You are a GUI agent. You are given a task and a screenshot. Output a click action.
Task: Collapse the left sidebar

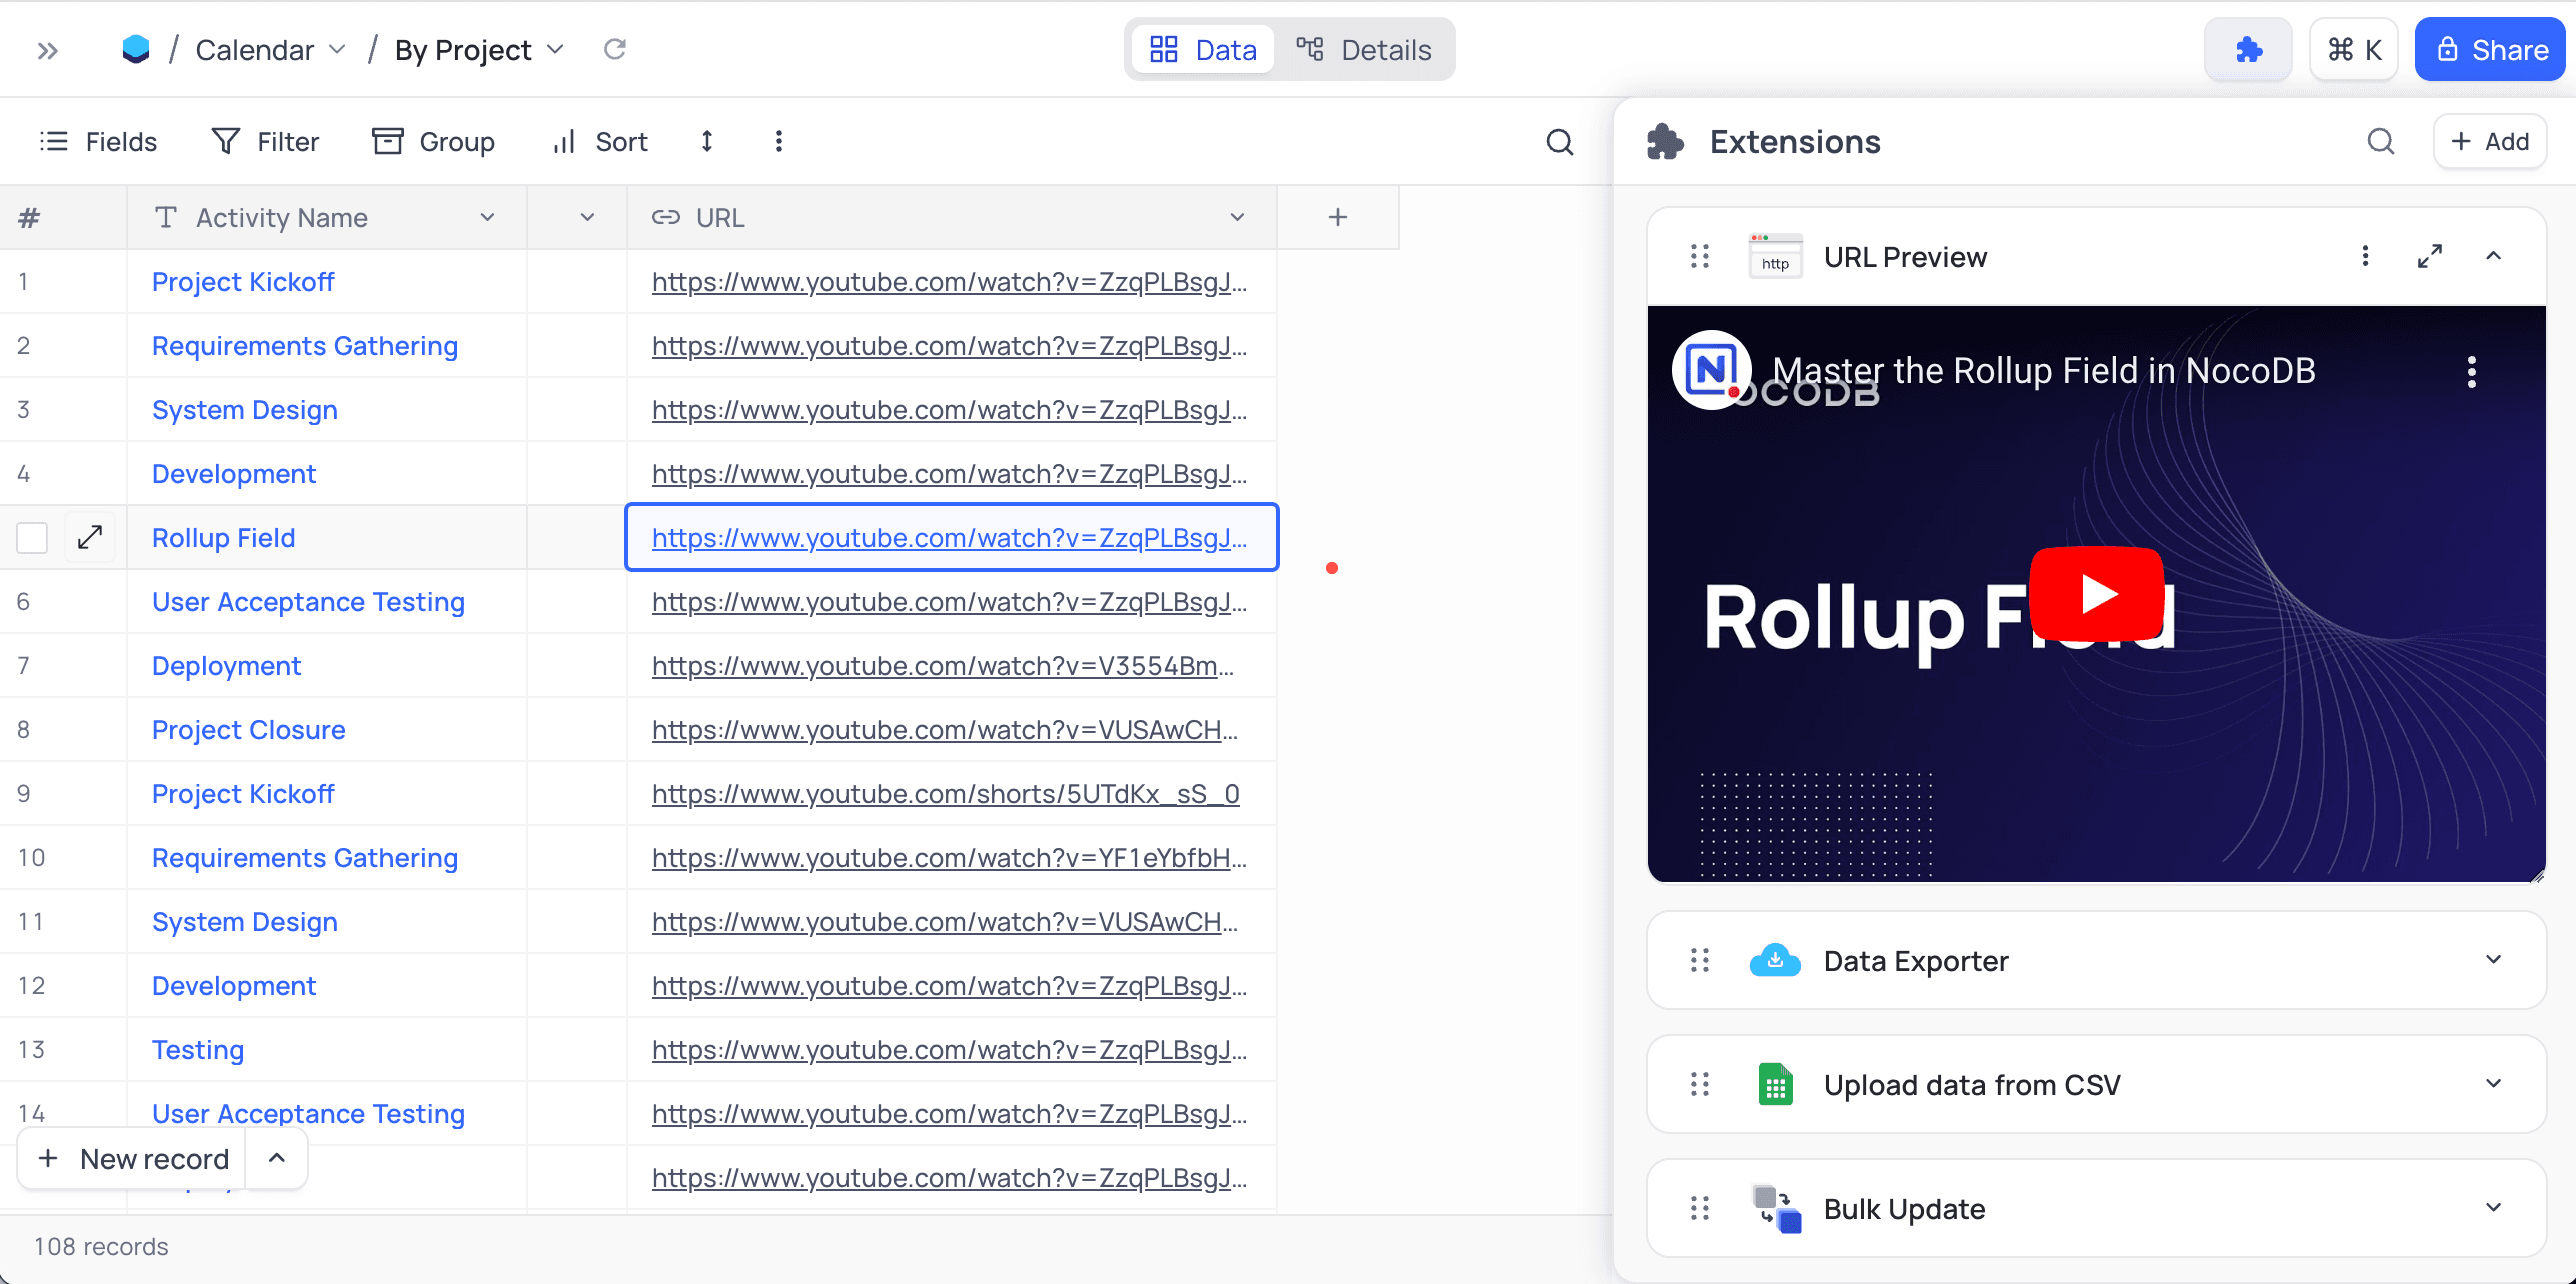46,49
